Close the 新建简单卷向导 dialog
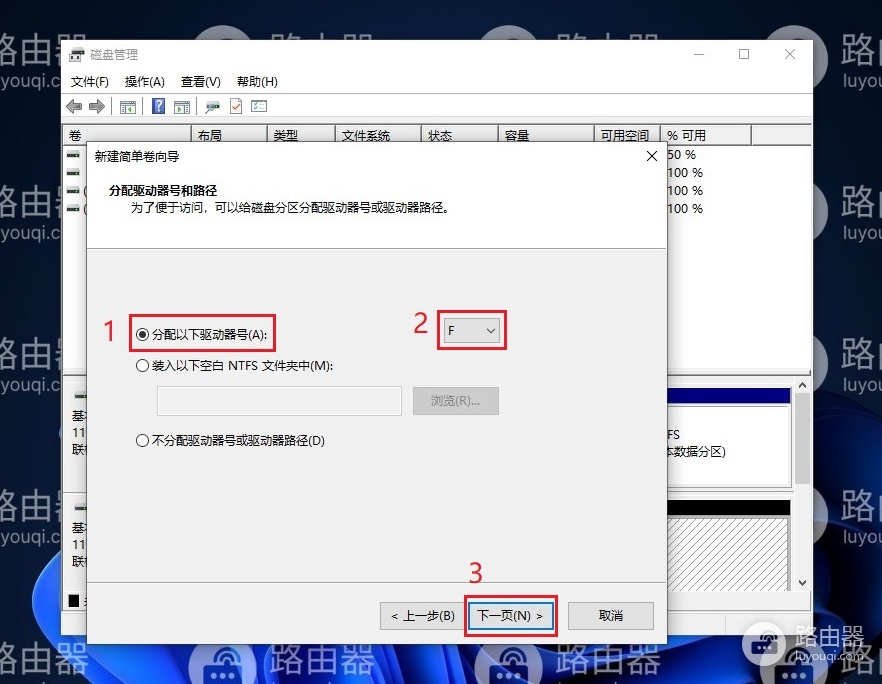Image resolution: width=882 pixels, height=684 pixels. (652, 156)
